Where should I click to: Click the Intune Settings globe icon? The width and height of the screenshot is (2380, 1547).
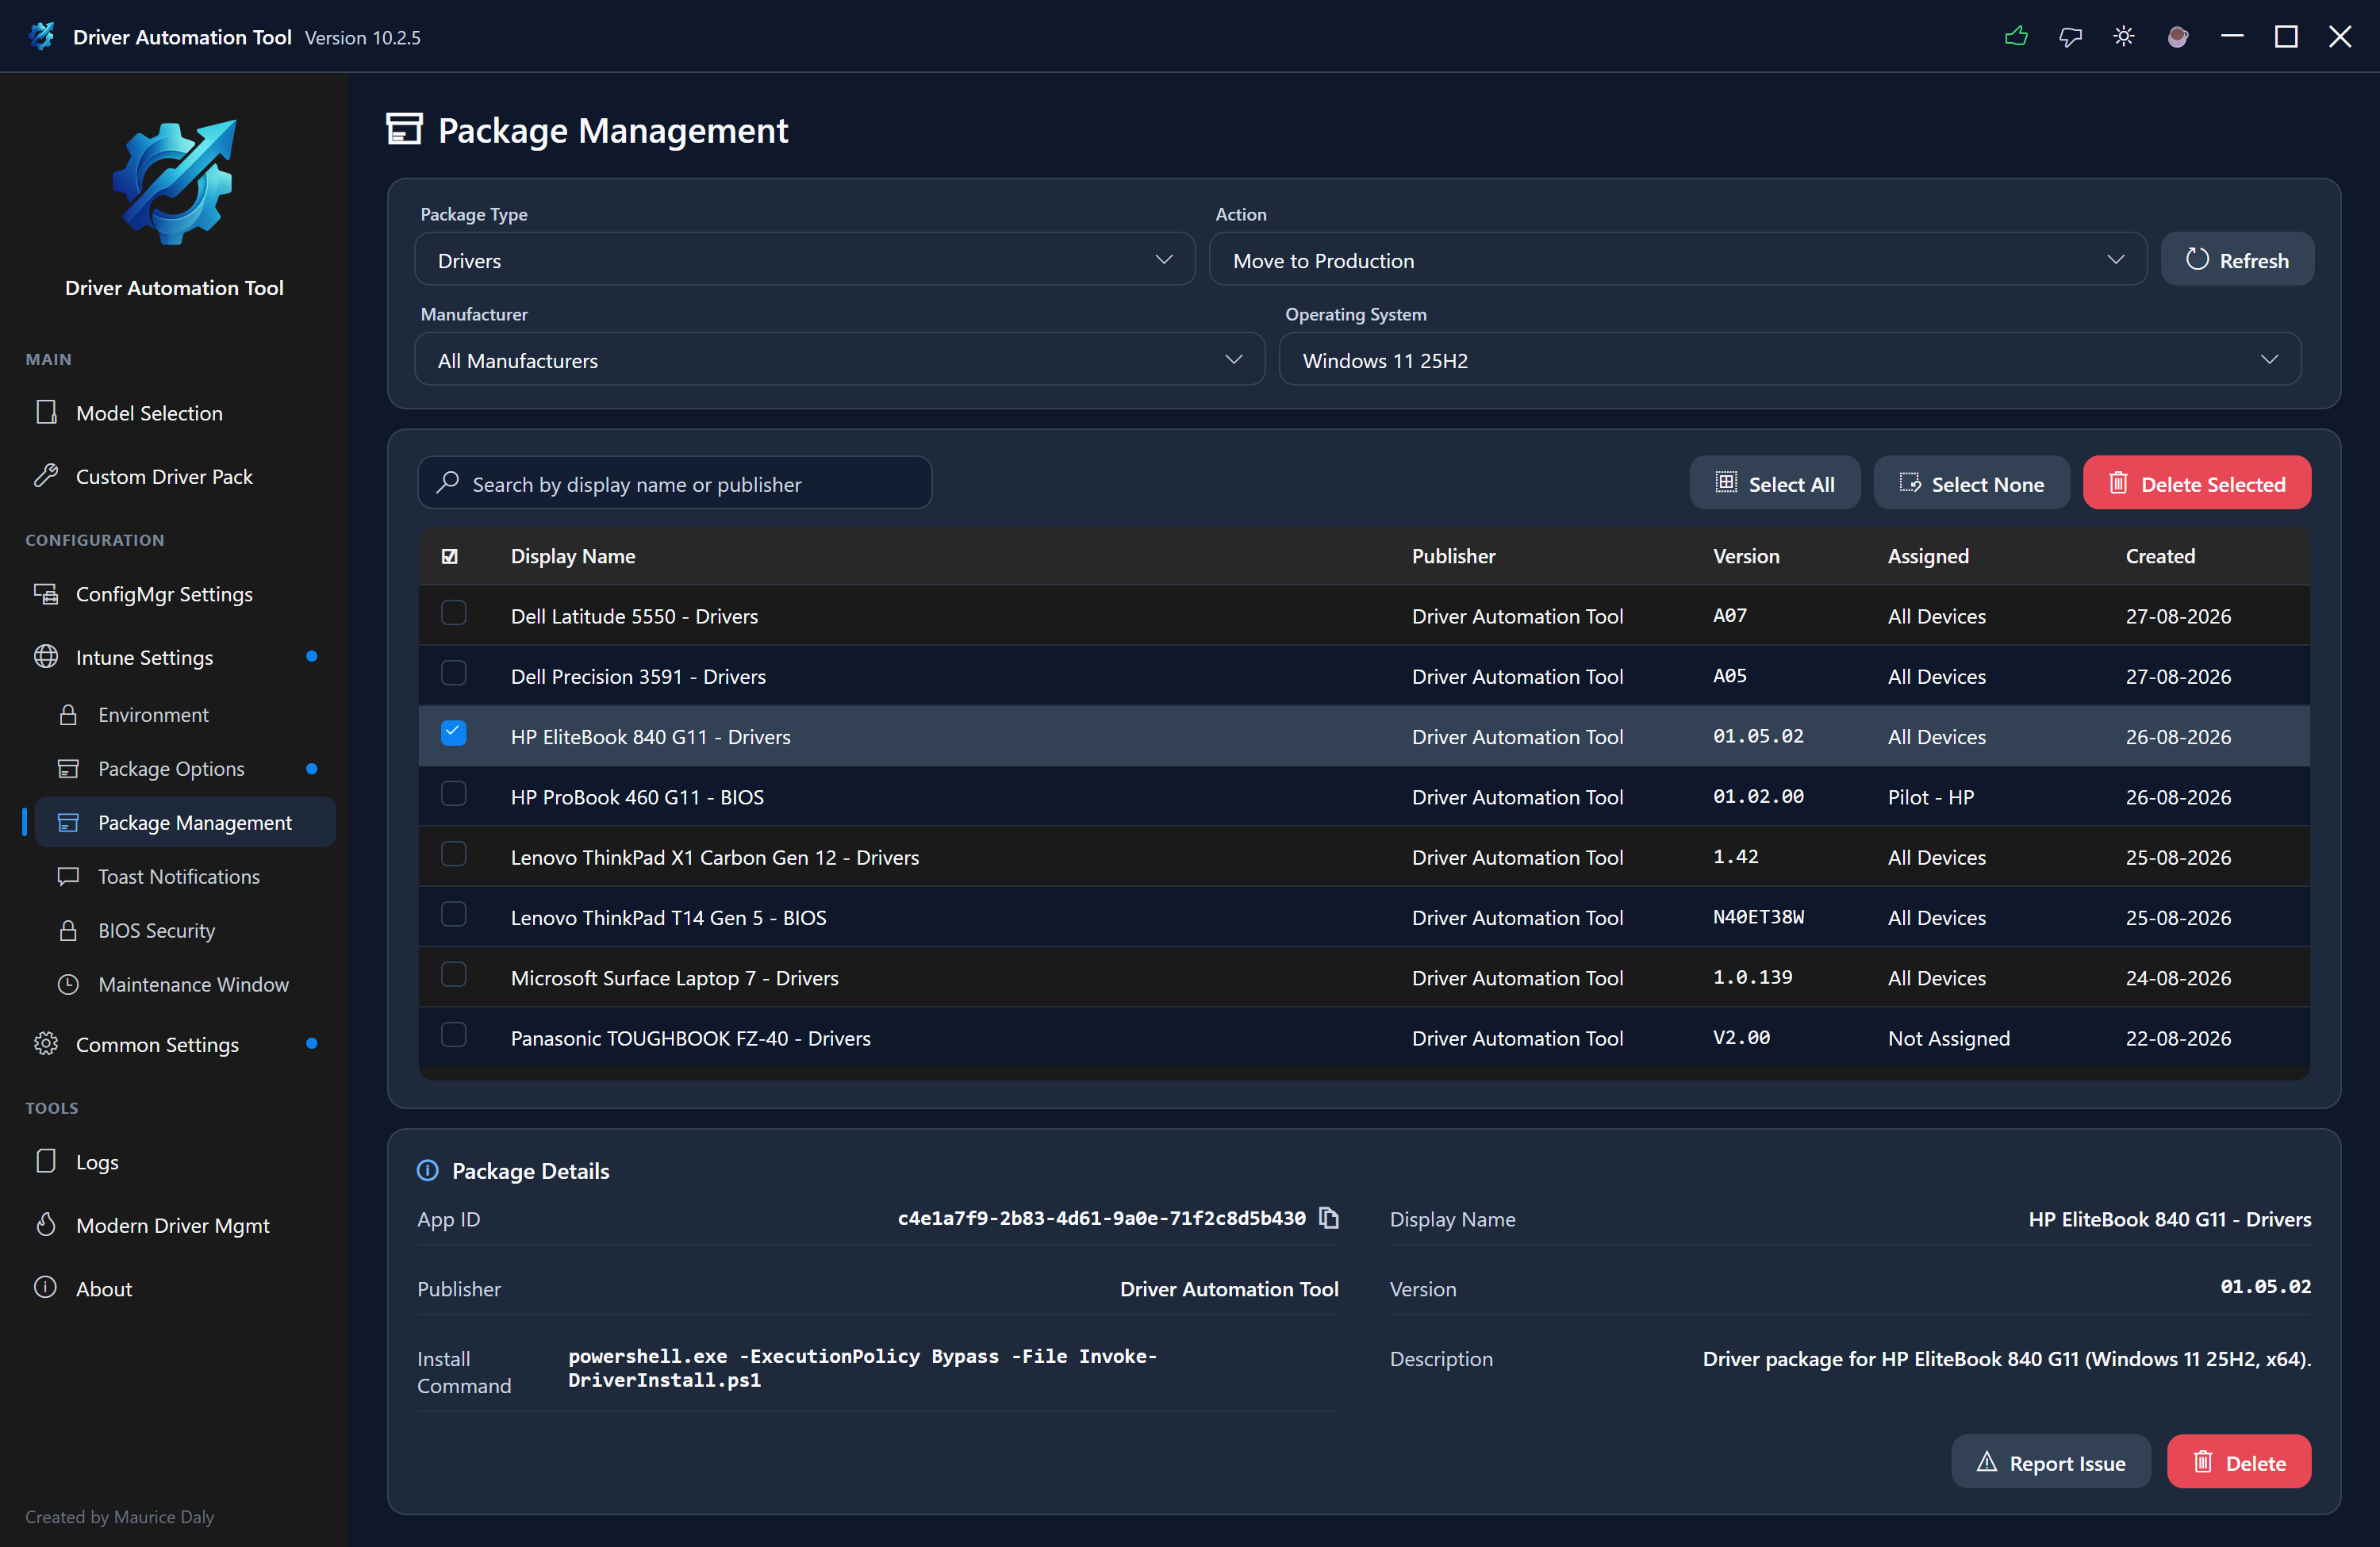pyautogui.click(x=46, y=657)
